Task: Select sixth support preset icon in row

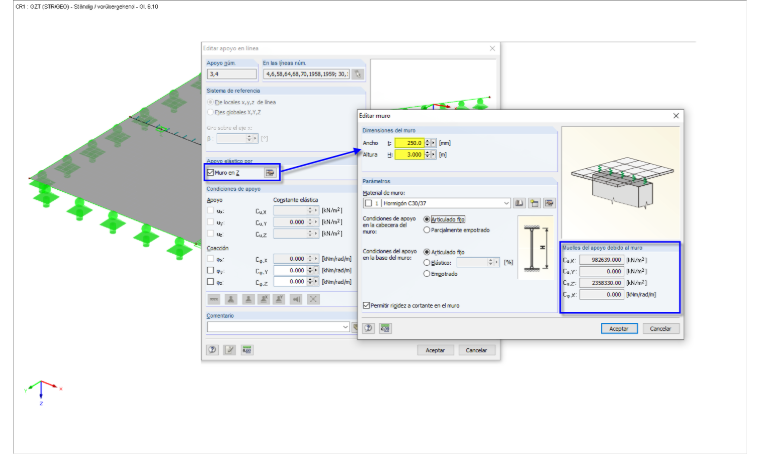Action: pos(296,299)
